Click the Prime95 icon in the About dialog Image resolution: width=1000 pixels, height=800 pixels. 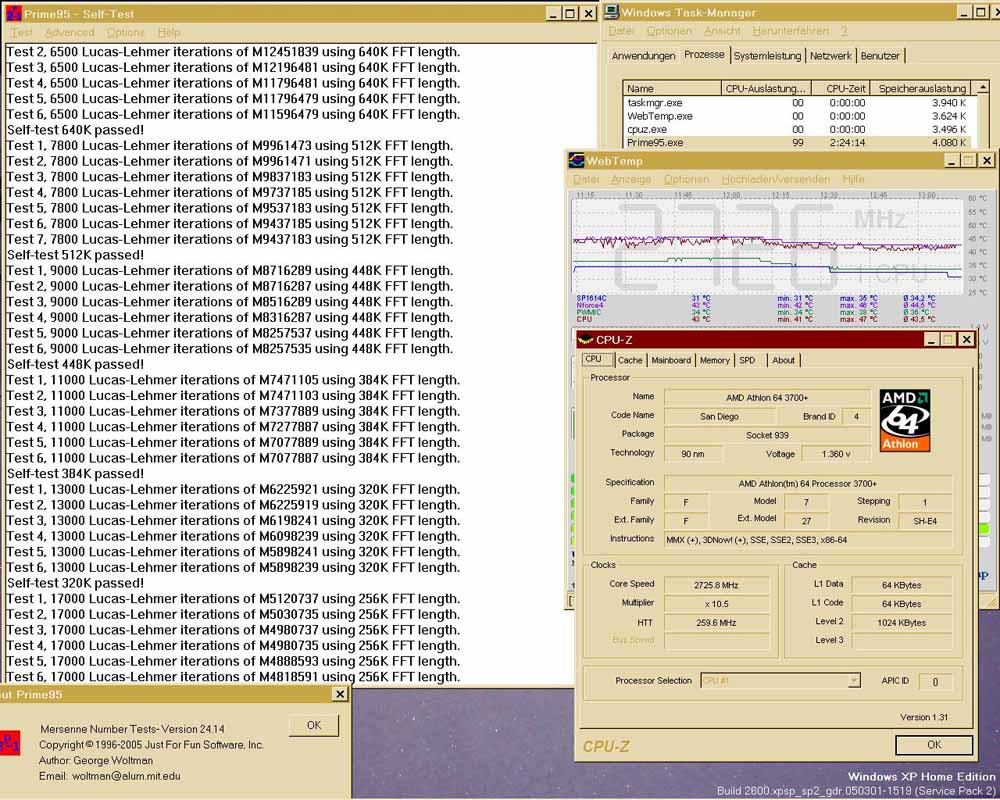pos(9,743)
